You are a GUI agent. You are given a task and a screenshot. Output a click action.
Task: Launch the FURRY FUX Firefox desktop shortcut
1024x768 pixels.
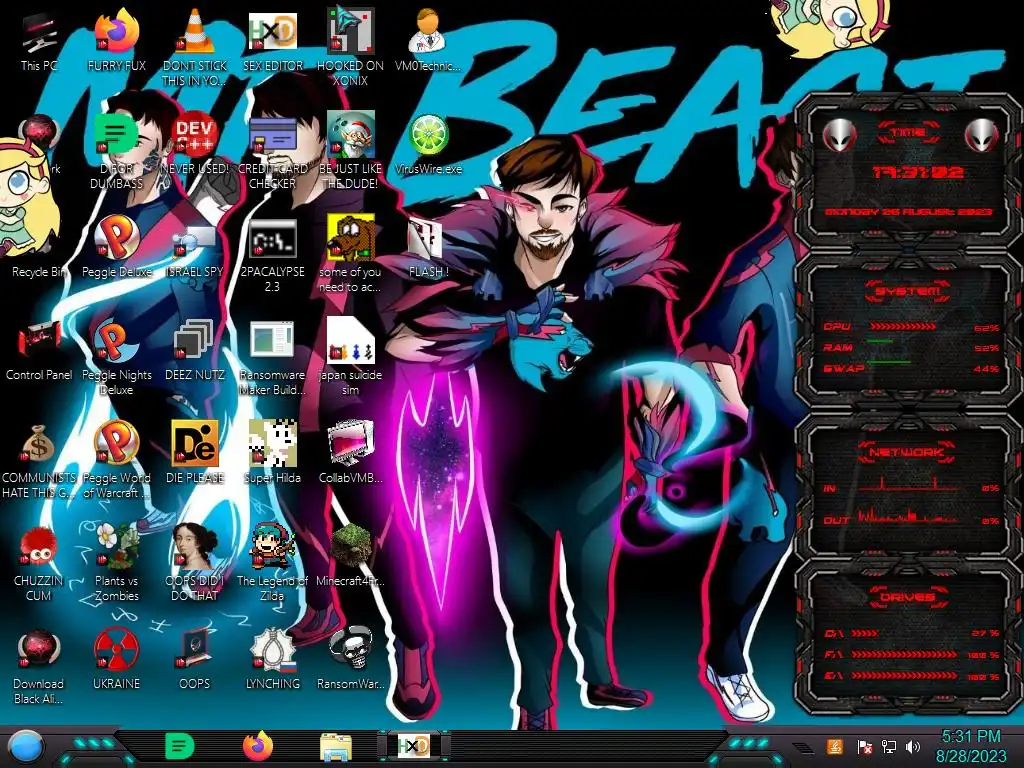coord(116,42)
